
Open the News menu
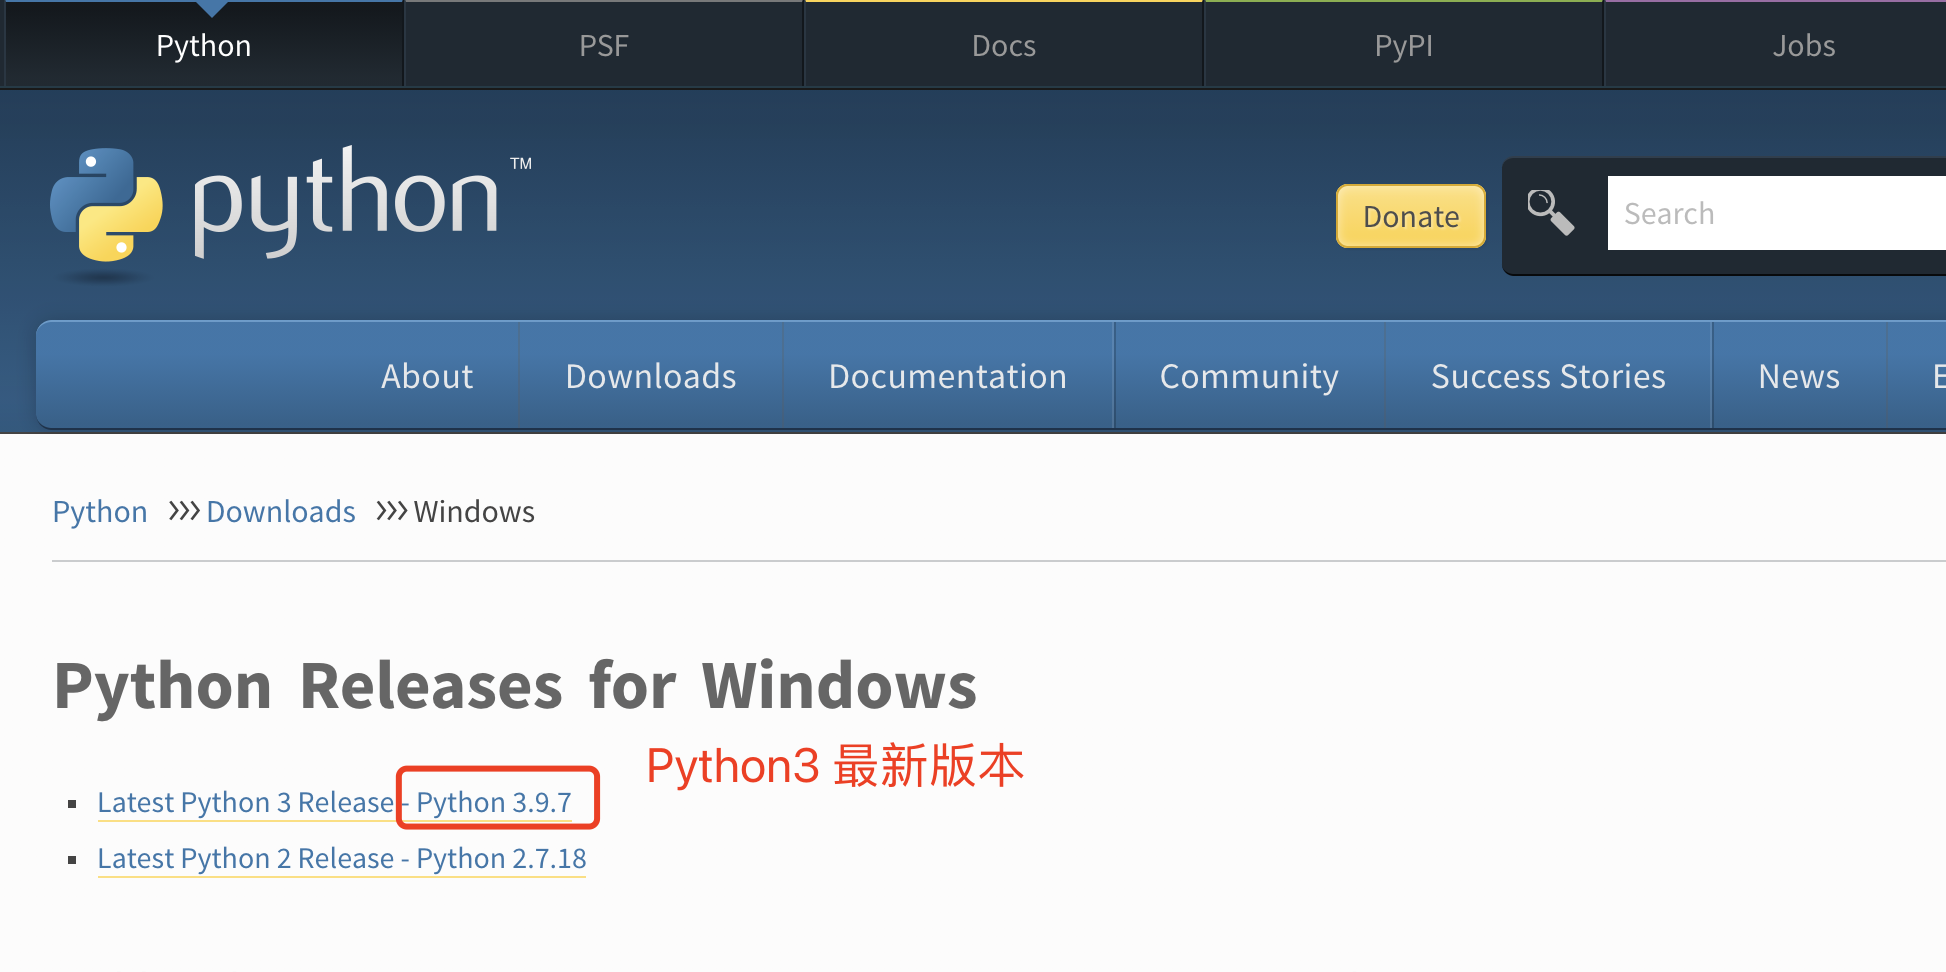tap(1799, 376)
